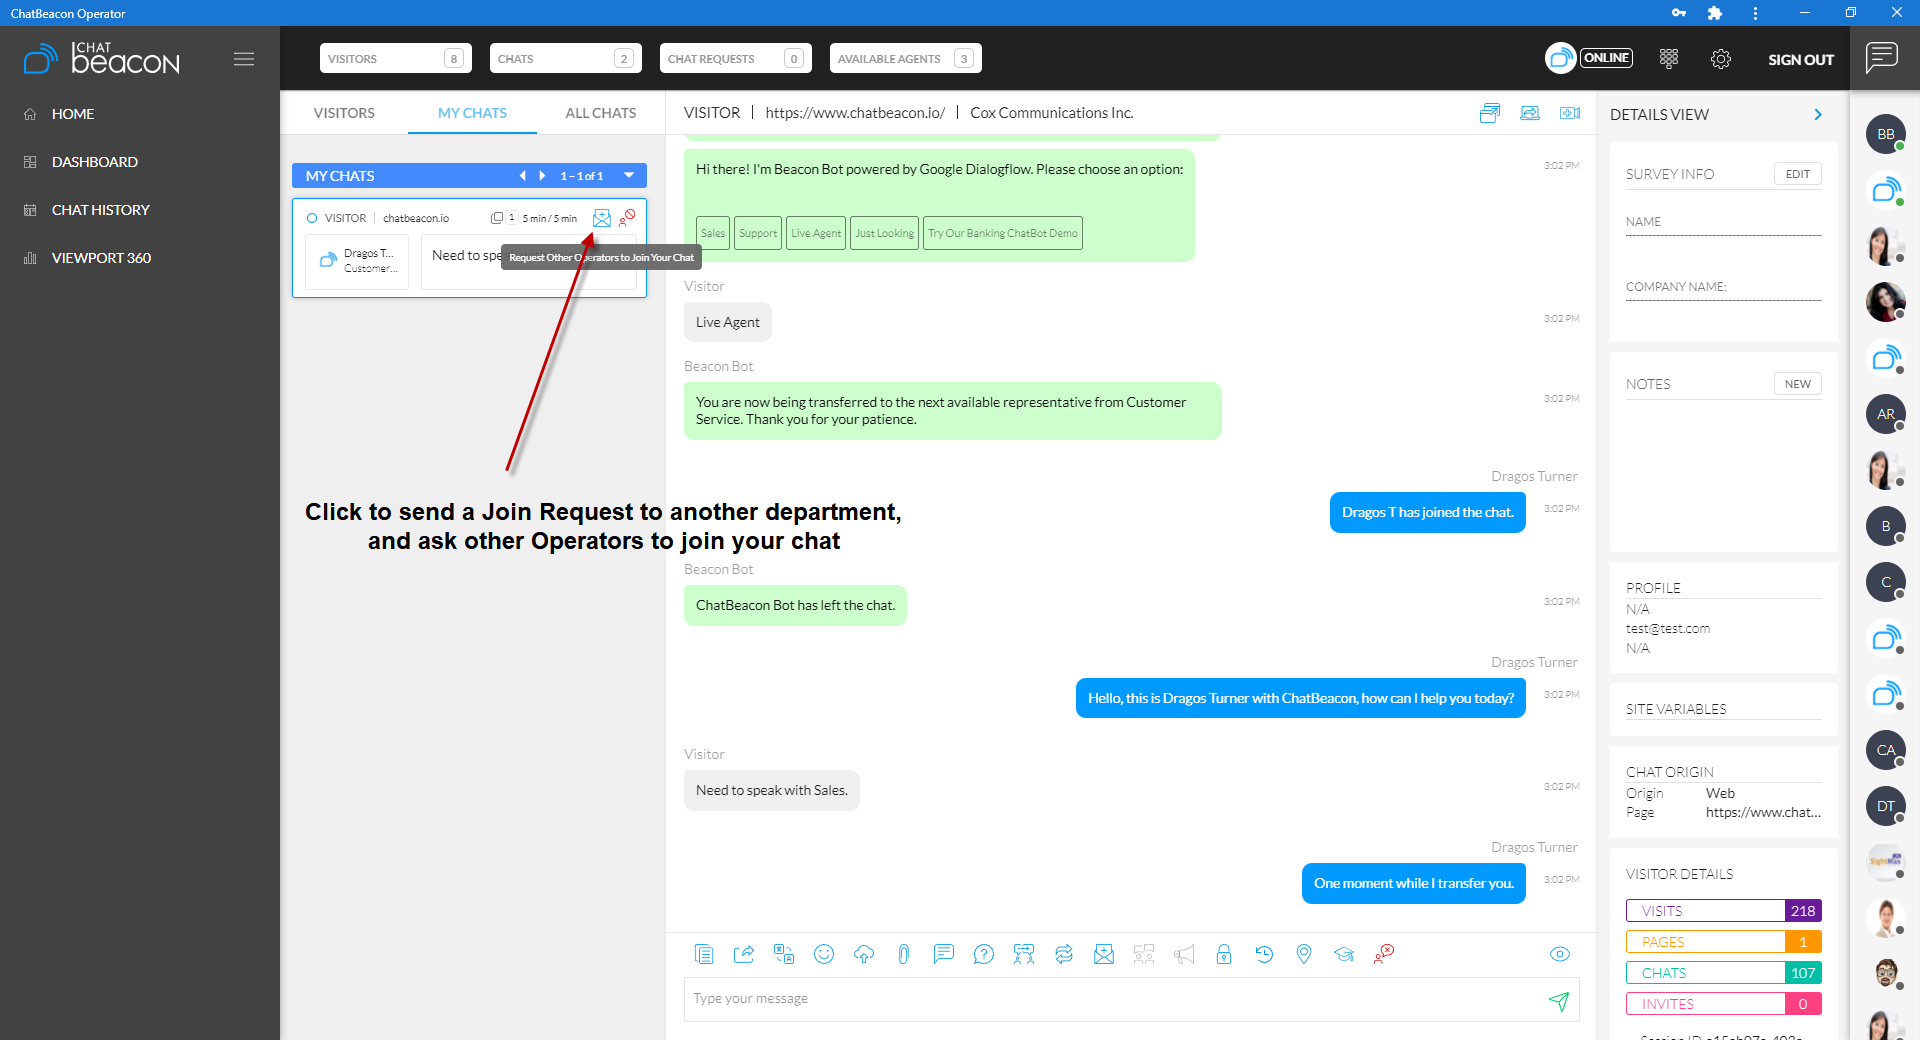1920x1040 pixels.
Task: Click NEW in Notes section
Action: point(1798,384)
